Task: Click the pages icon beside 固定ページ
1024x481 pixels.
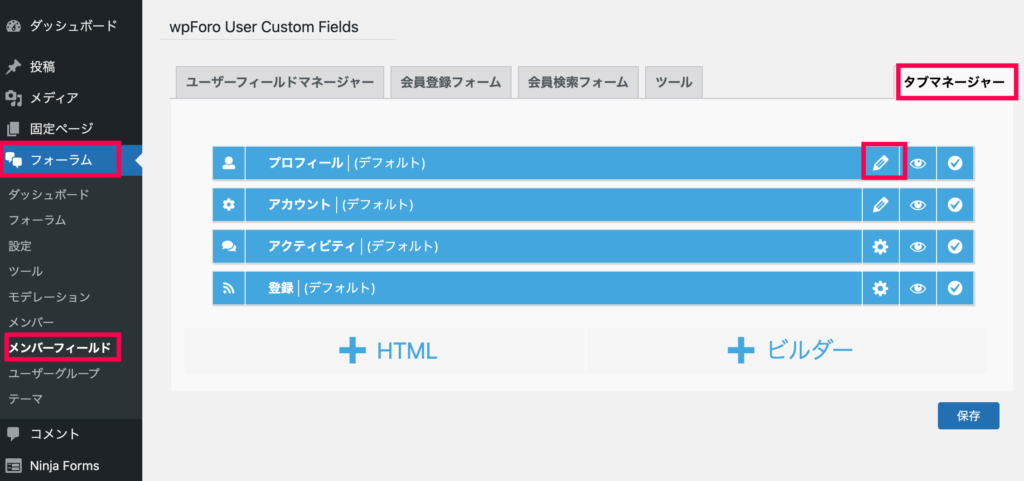Action: 14,129
